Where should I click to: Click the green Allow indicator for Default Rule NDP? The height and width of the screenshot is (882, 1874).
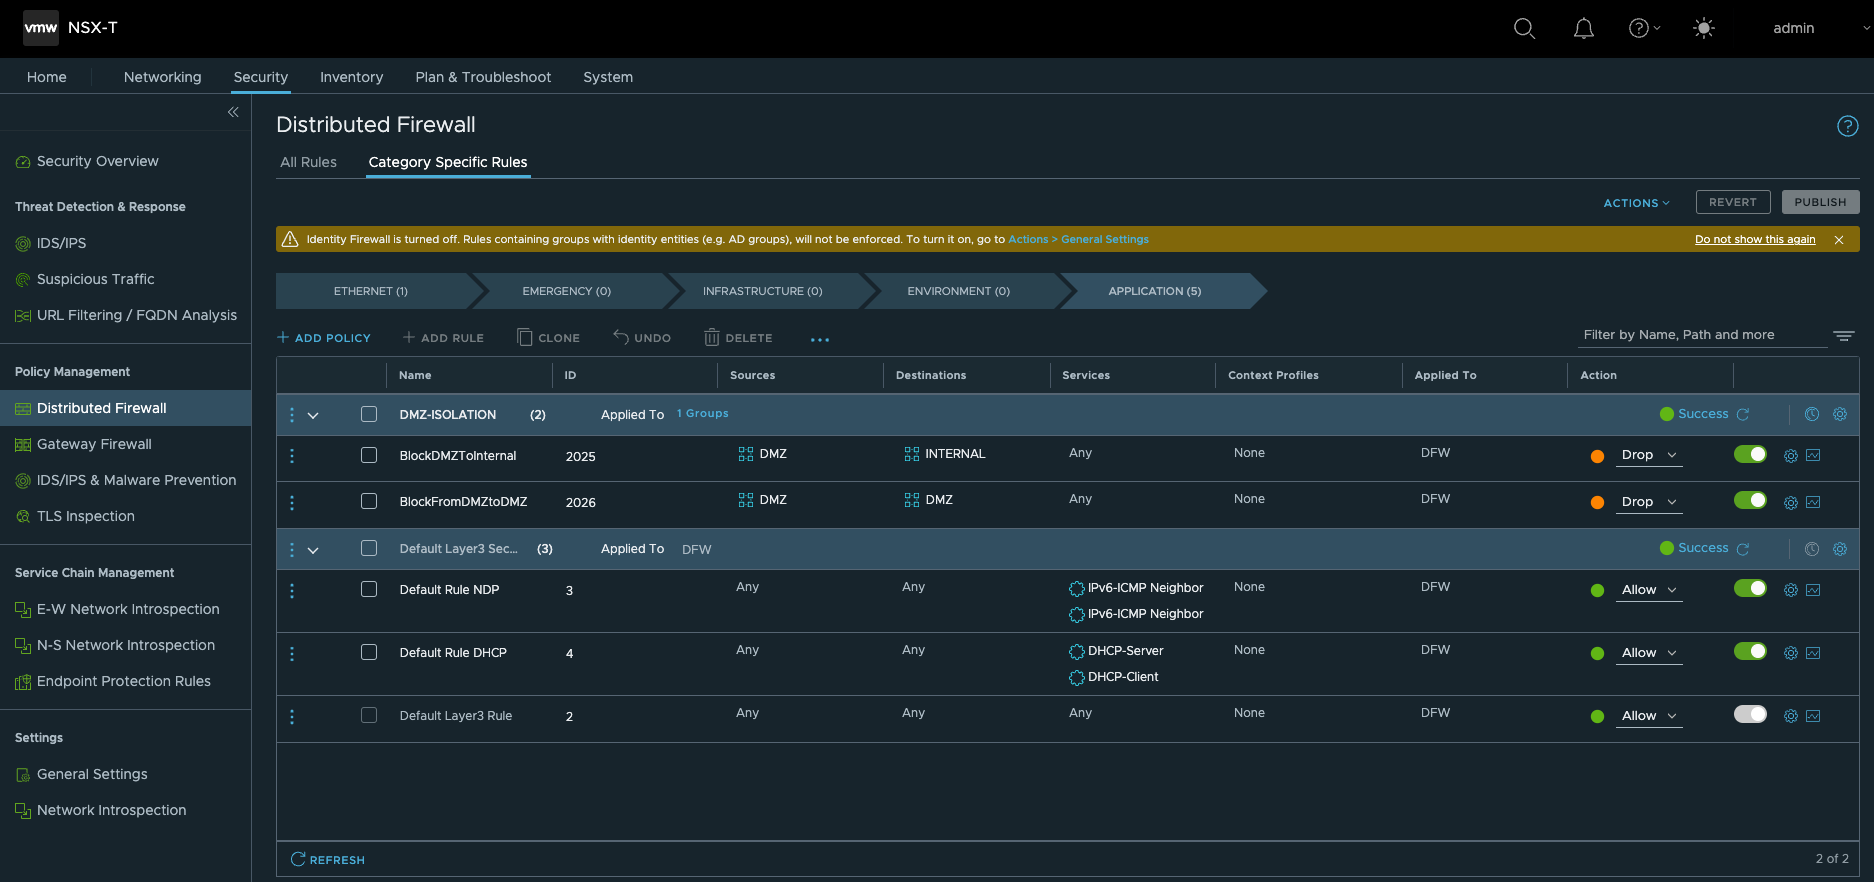(x=1597, y=591)
